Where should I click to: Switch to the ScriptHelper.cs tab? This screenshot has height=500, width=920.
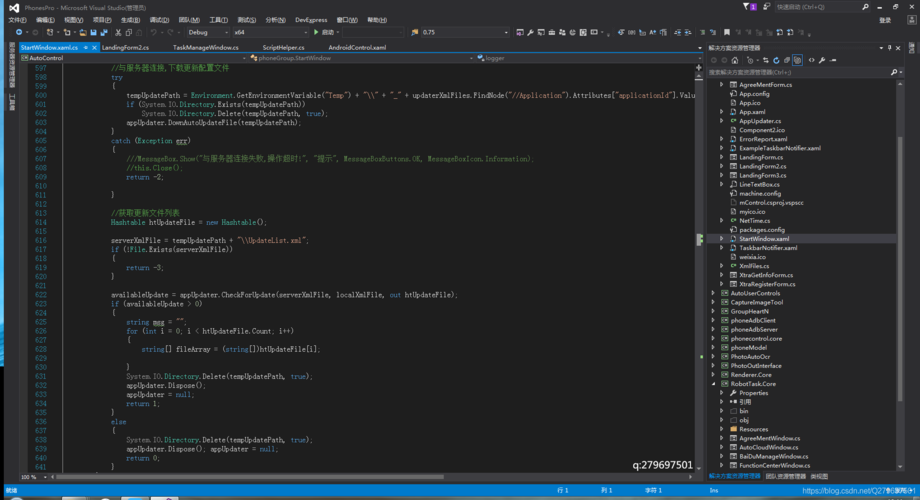tap(283, 48)
